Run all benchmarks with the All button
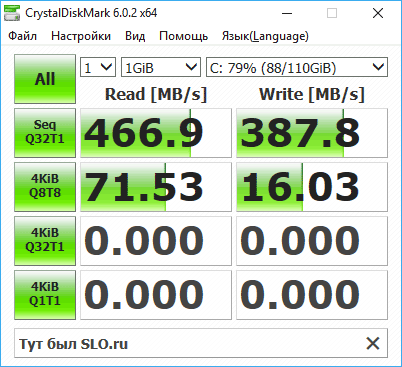The width and height of the screenshot is (402, 367). [x=45, y=79]
